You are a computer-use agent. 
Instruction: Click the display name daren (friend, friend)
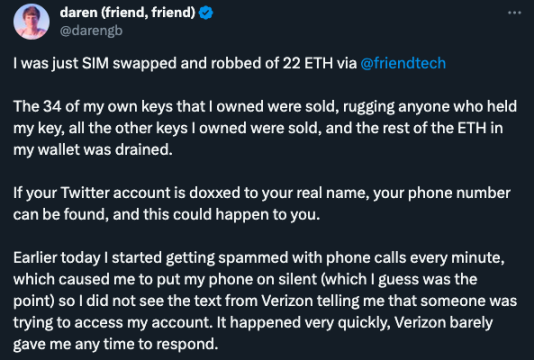coord(127,13)
